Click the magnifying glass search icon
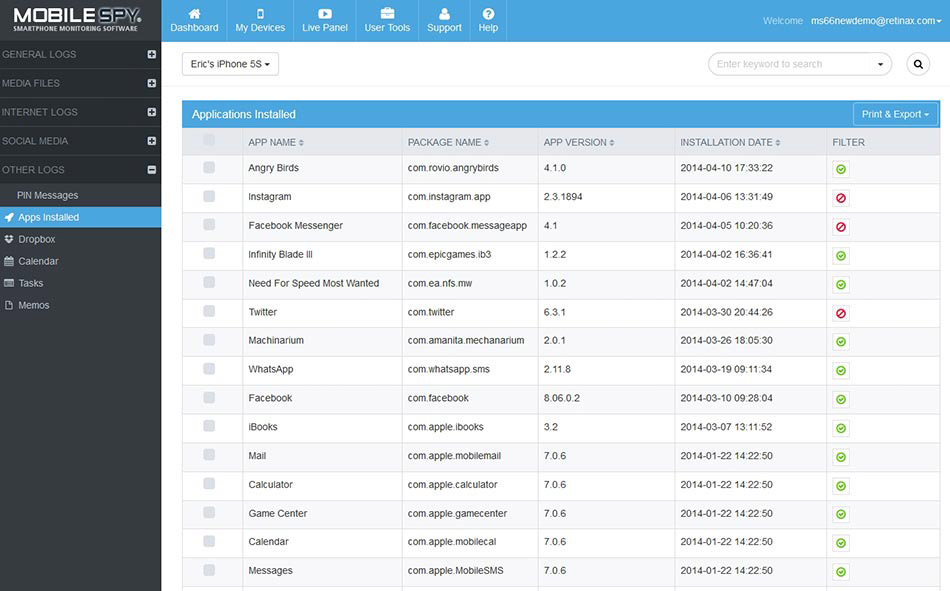 918,64
